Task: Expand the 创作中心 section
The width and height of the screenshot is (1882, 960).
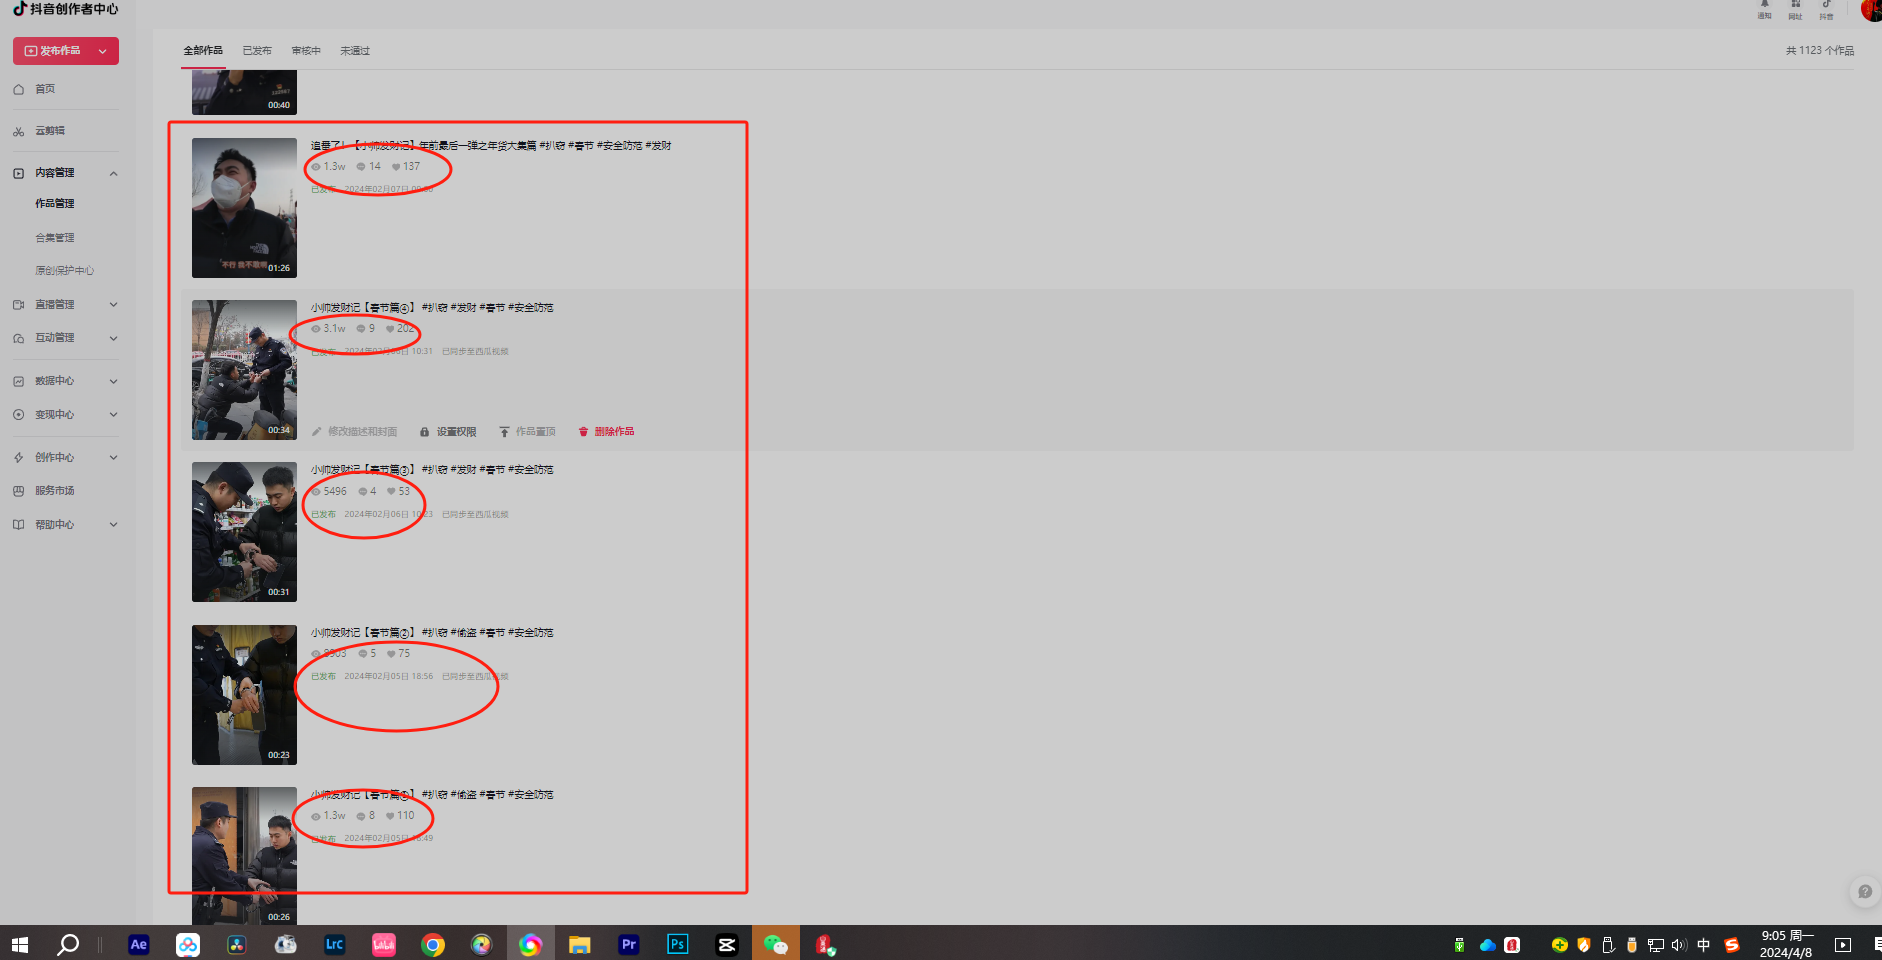Action: click(113, 458)
